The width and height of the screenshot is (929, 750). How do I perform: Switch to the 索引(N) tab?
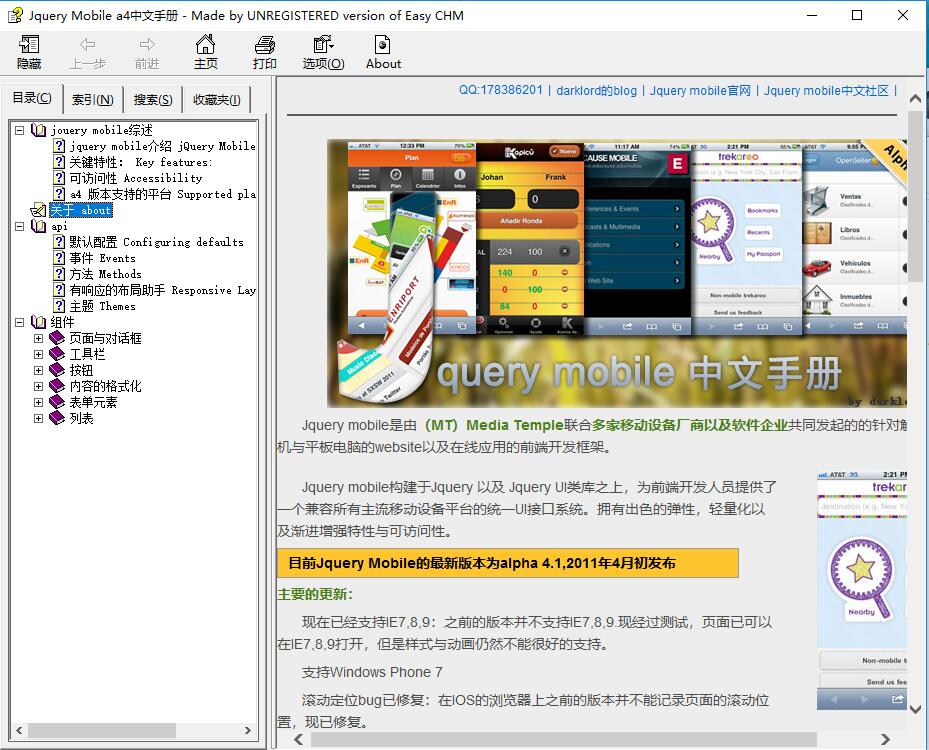coord(92,100)
